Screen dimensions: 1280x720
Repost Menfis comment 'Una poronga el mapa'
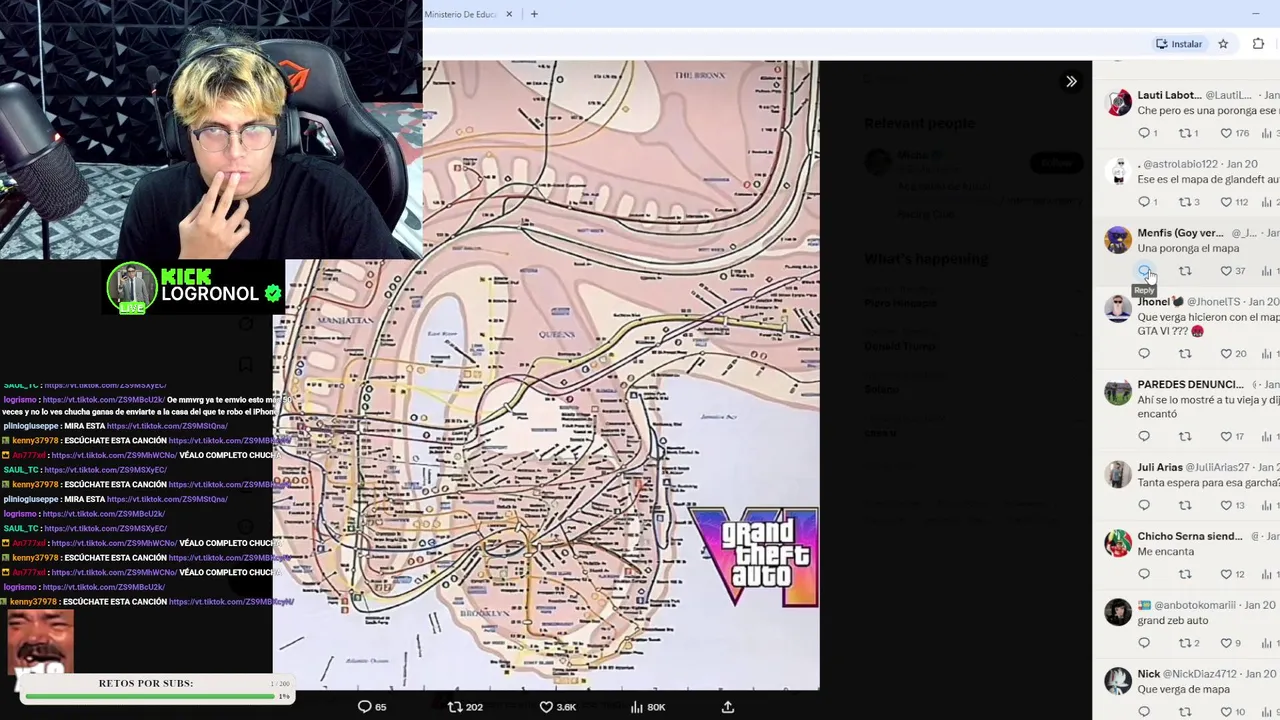(1185, 271)
